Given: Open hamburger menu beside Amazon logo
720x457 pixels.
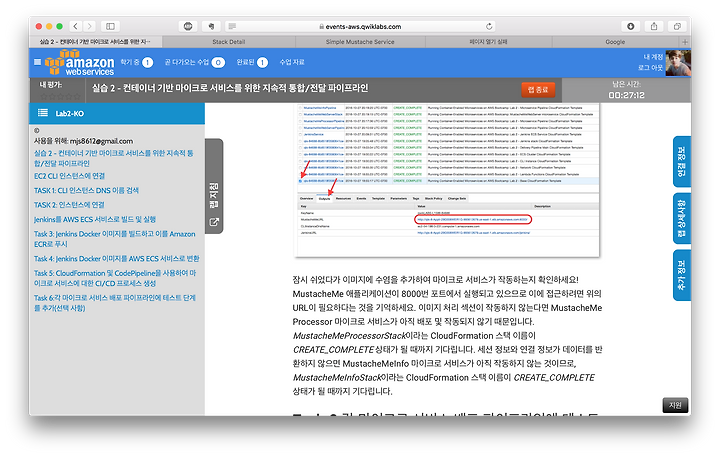Looking at the screenshot, I should tap(37, 62).
